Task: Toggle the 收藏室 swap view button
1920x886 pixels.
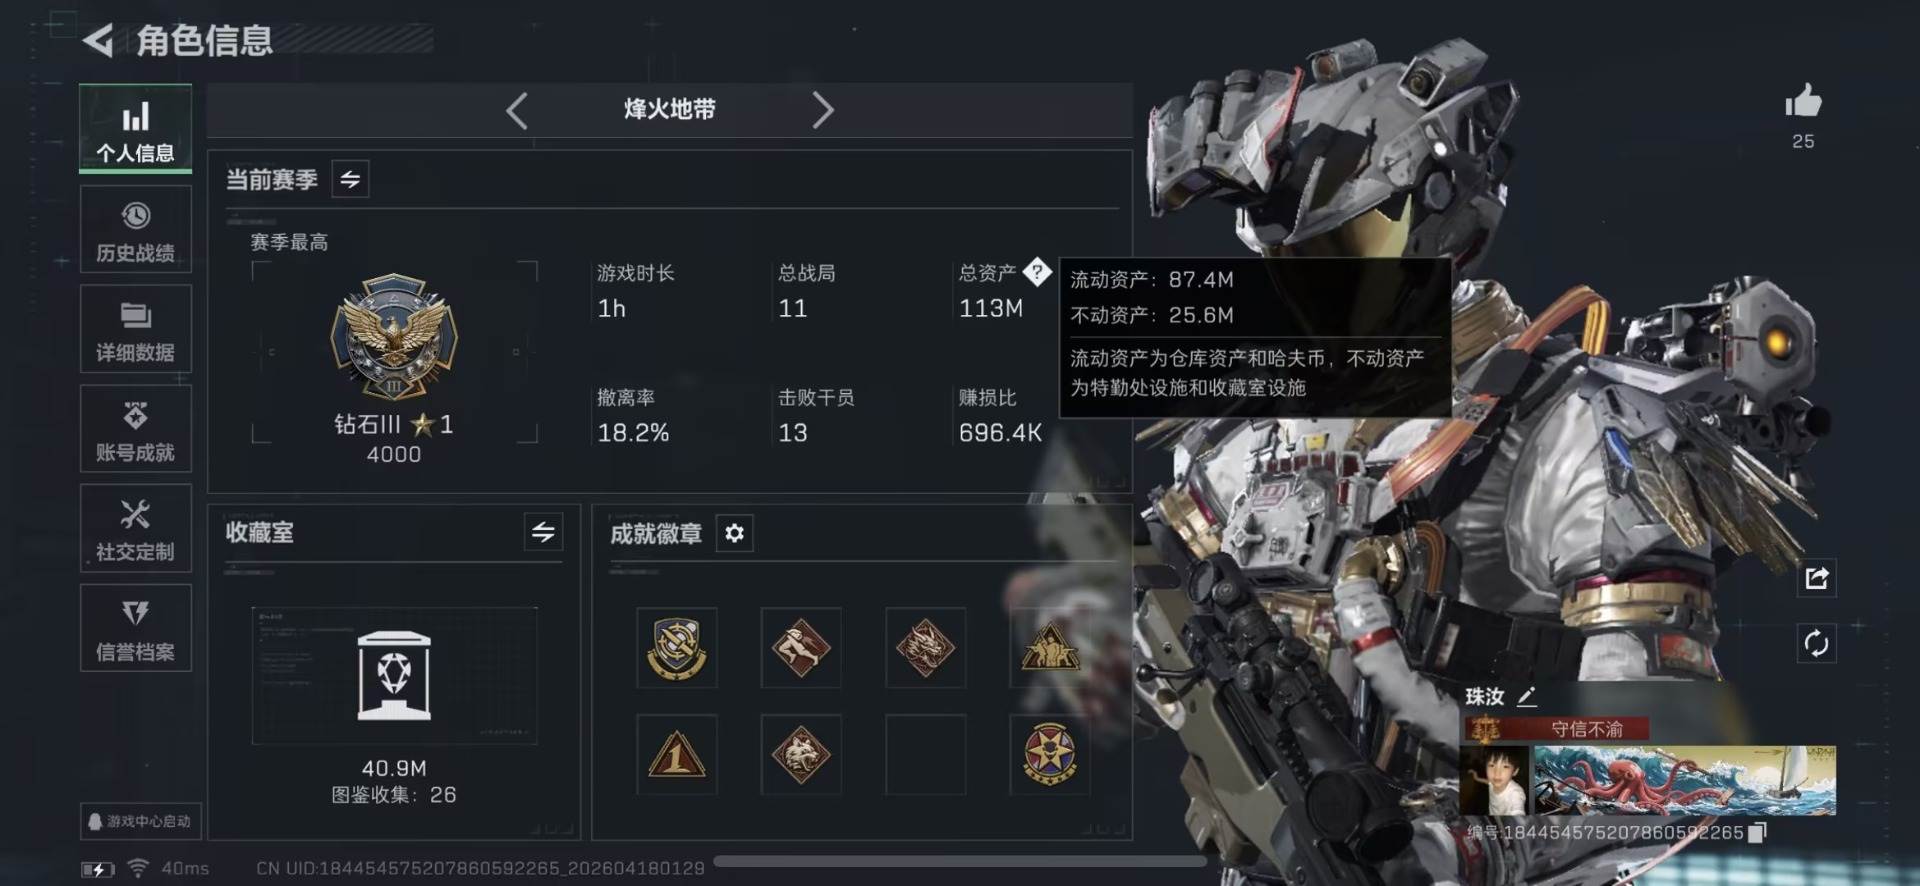Action: point(543,532)
